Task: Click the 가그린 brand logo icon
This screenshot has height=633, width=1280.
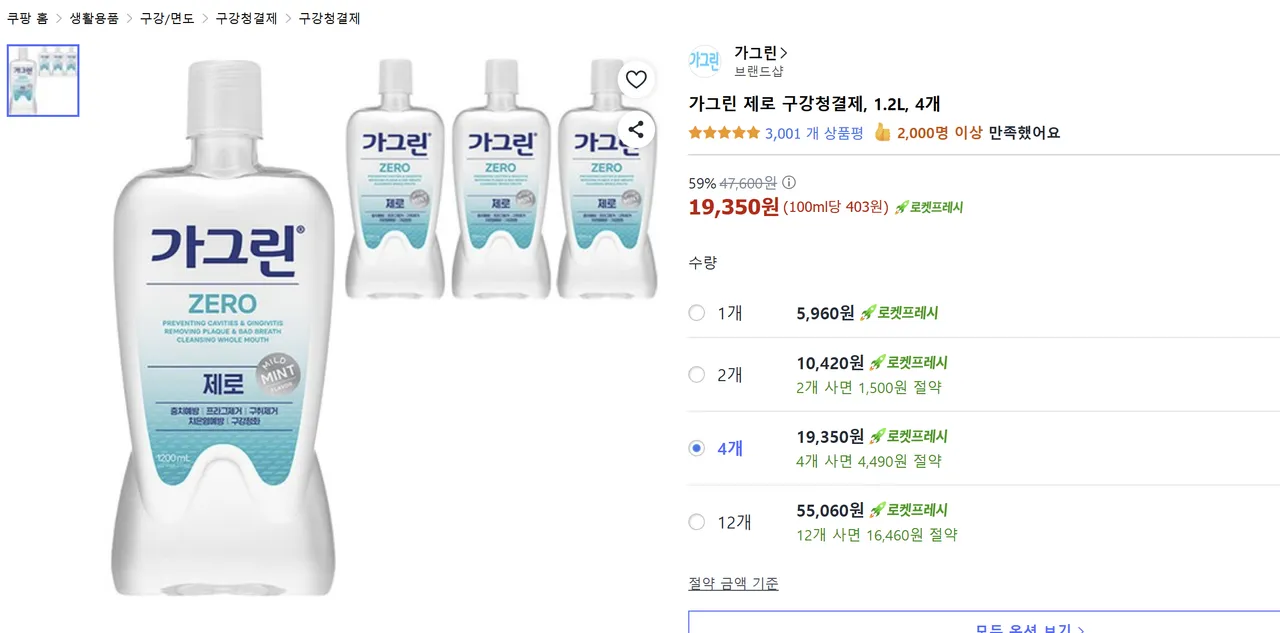Action: [x=704, y=61]
